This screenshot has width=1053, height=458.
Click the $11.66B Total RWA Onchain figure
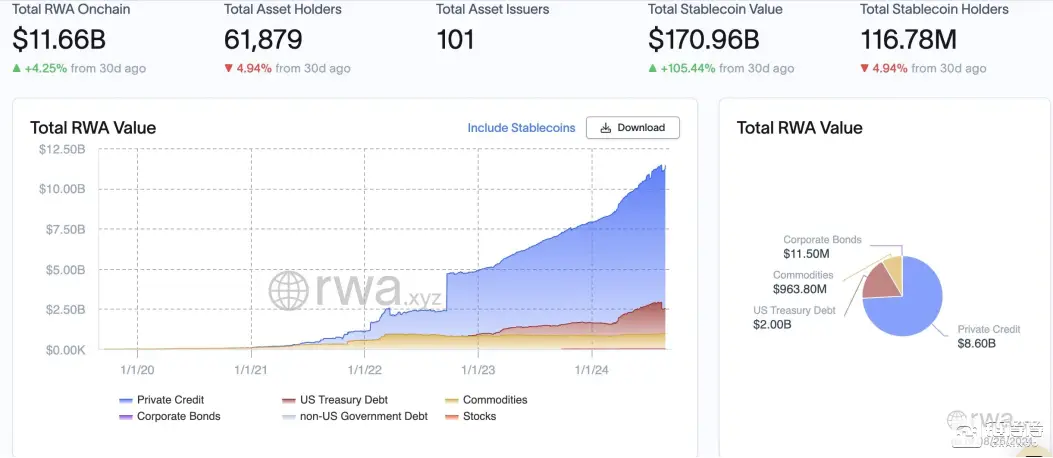[x=58, y=40]
